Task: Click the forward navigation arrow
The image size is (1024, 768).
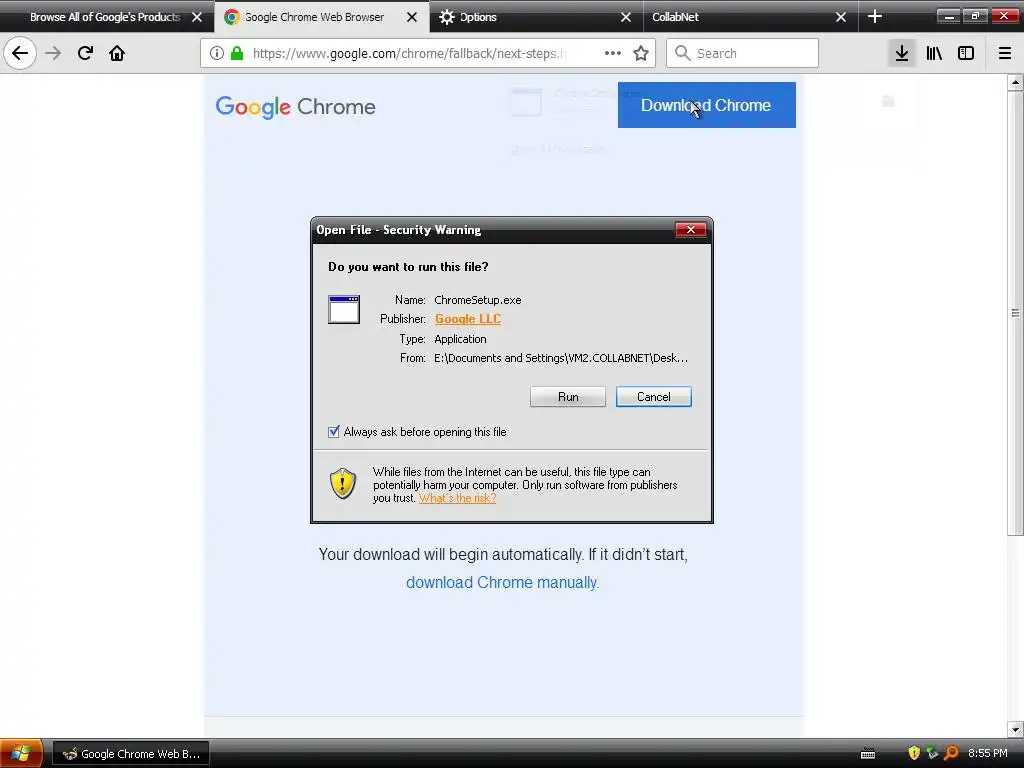Action: click(x=53, y=53)
